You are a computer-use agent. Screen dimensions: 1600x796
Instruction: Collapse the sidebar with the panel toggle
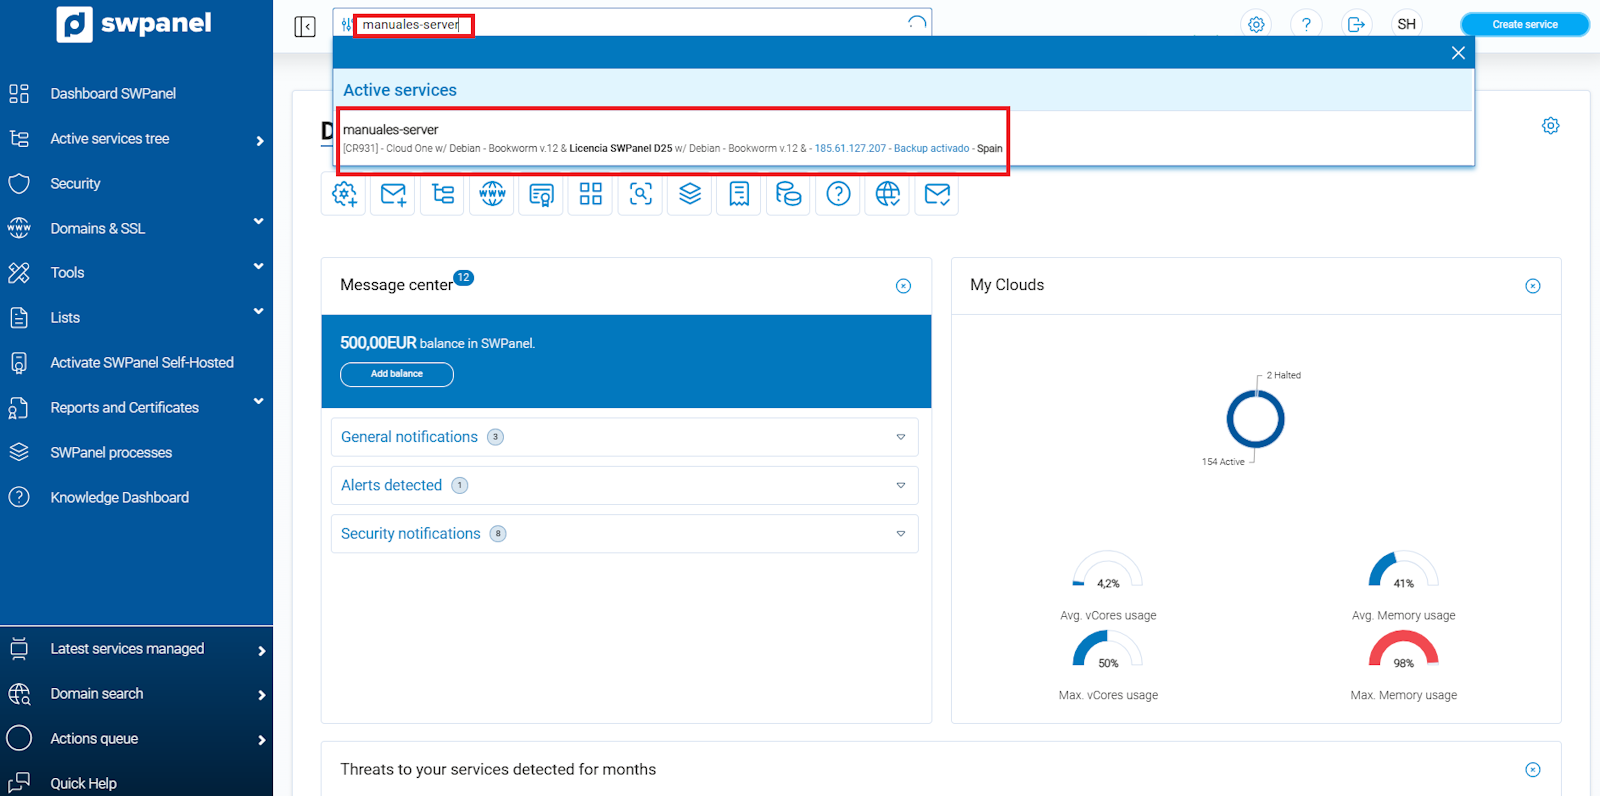(x=305, y=27)
